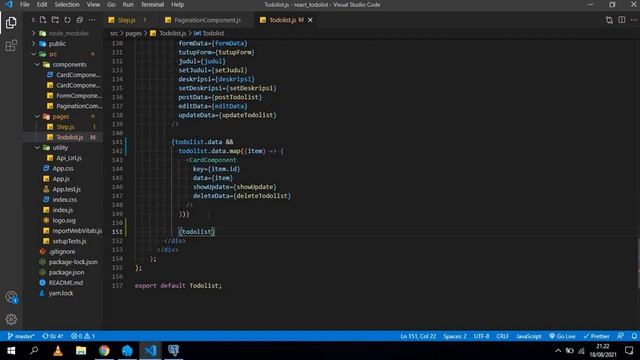Open the errors and warnings status item
This screenshot has height=360, width=640.
[x=83, y=336]
